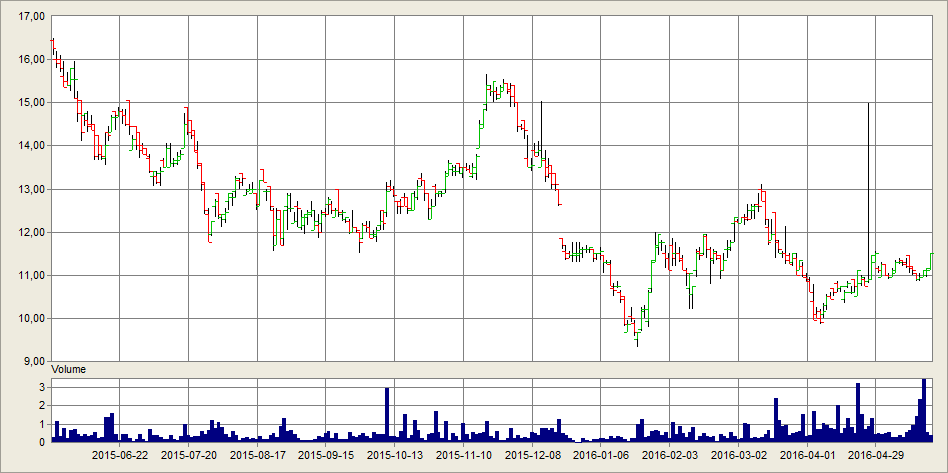948x473 pixels.
Task: Select the 15,00 price axis label
Action: [x=33, y=103]
